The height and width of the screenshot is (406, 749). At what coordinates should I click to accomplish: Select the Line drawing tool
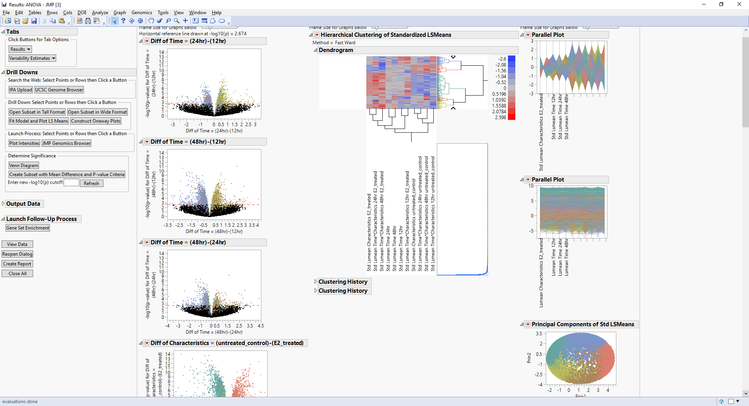point(204,21)
